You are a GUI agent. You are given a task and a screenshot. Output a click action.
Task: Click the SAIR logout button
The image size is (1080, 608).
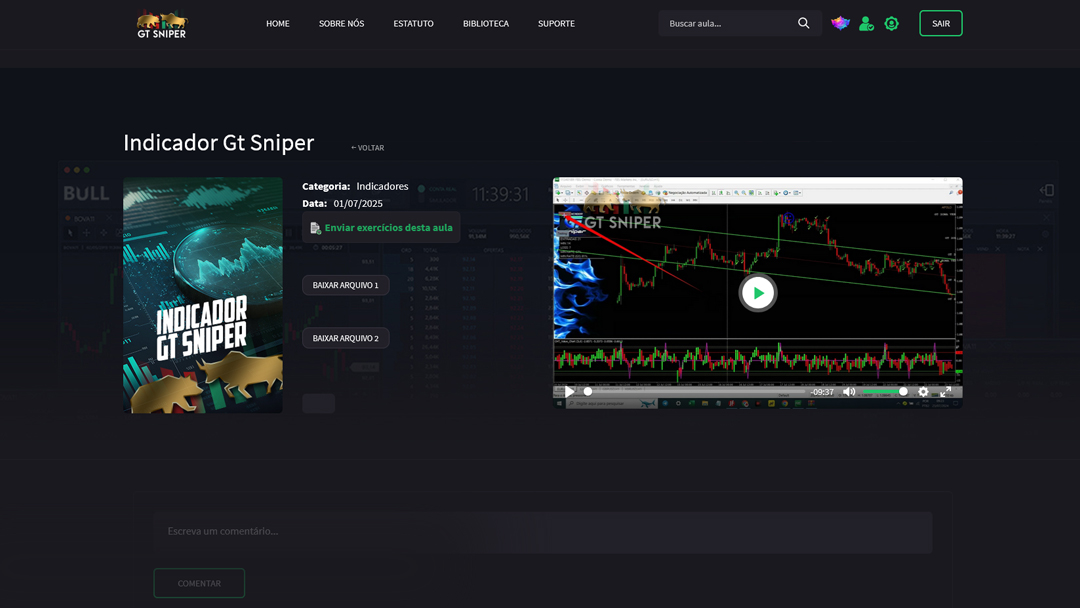click(x=940, y=24)
